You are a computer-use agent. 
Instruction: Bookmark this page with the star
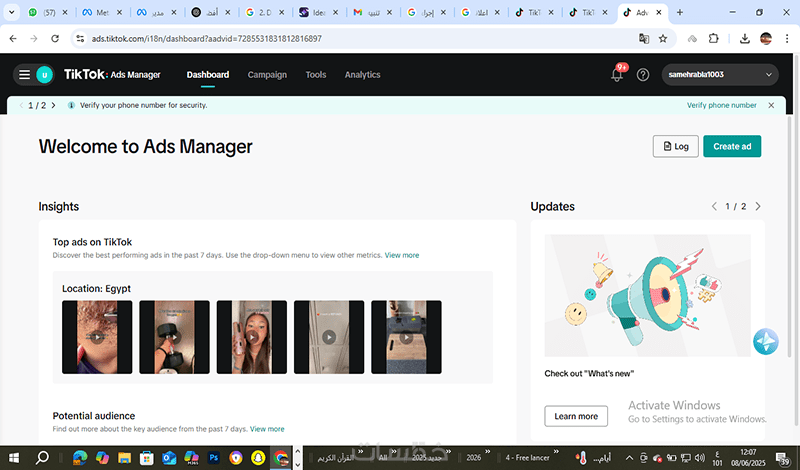(x=663, y=38)
